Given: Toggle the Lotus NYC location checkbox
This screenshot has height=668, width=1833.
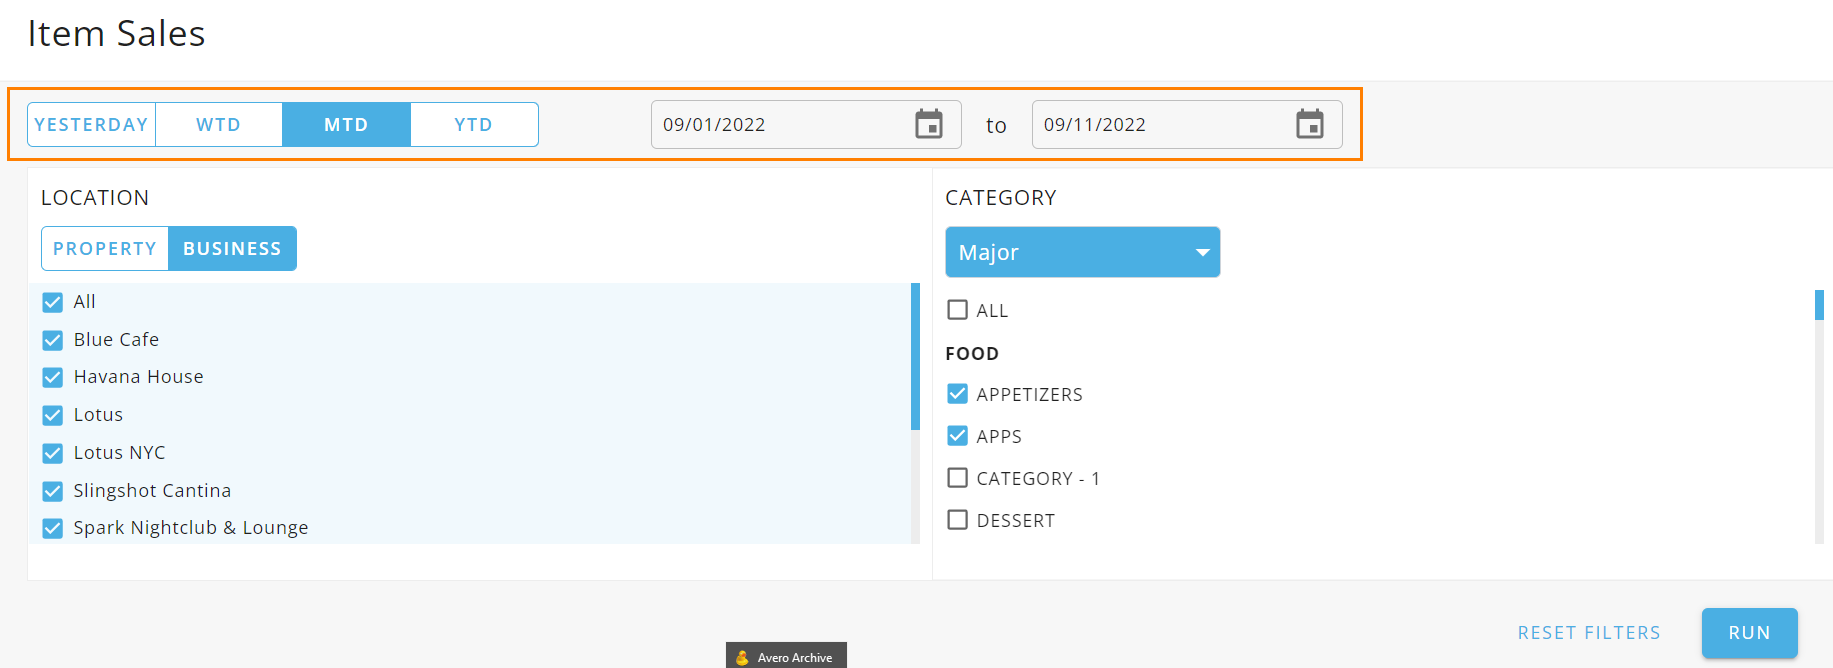Looking at the screenshot, I should pyautogui.click(x=53, y=453).
